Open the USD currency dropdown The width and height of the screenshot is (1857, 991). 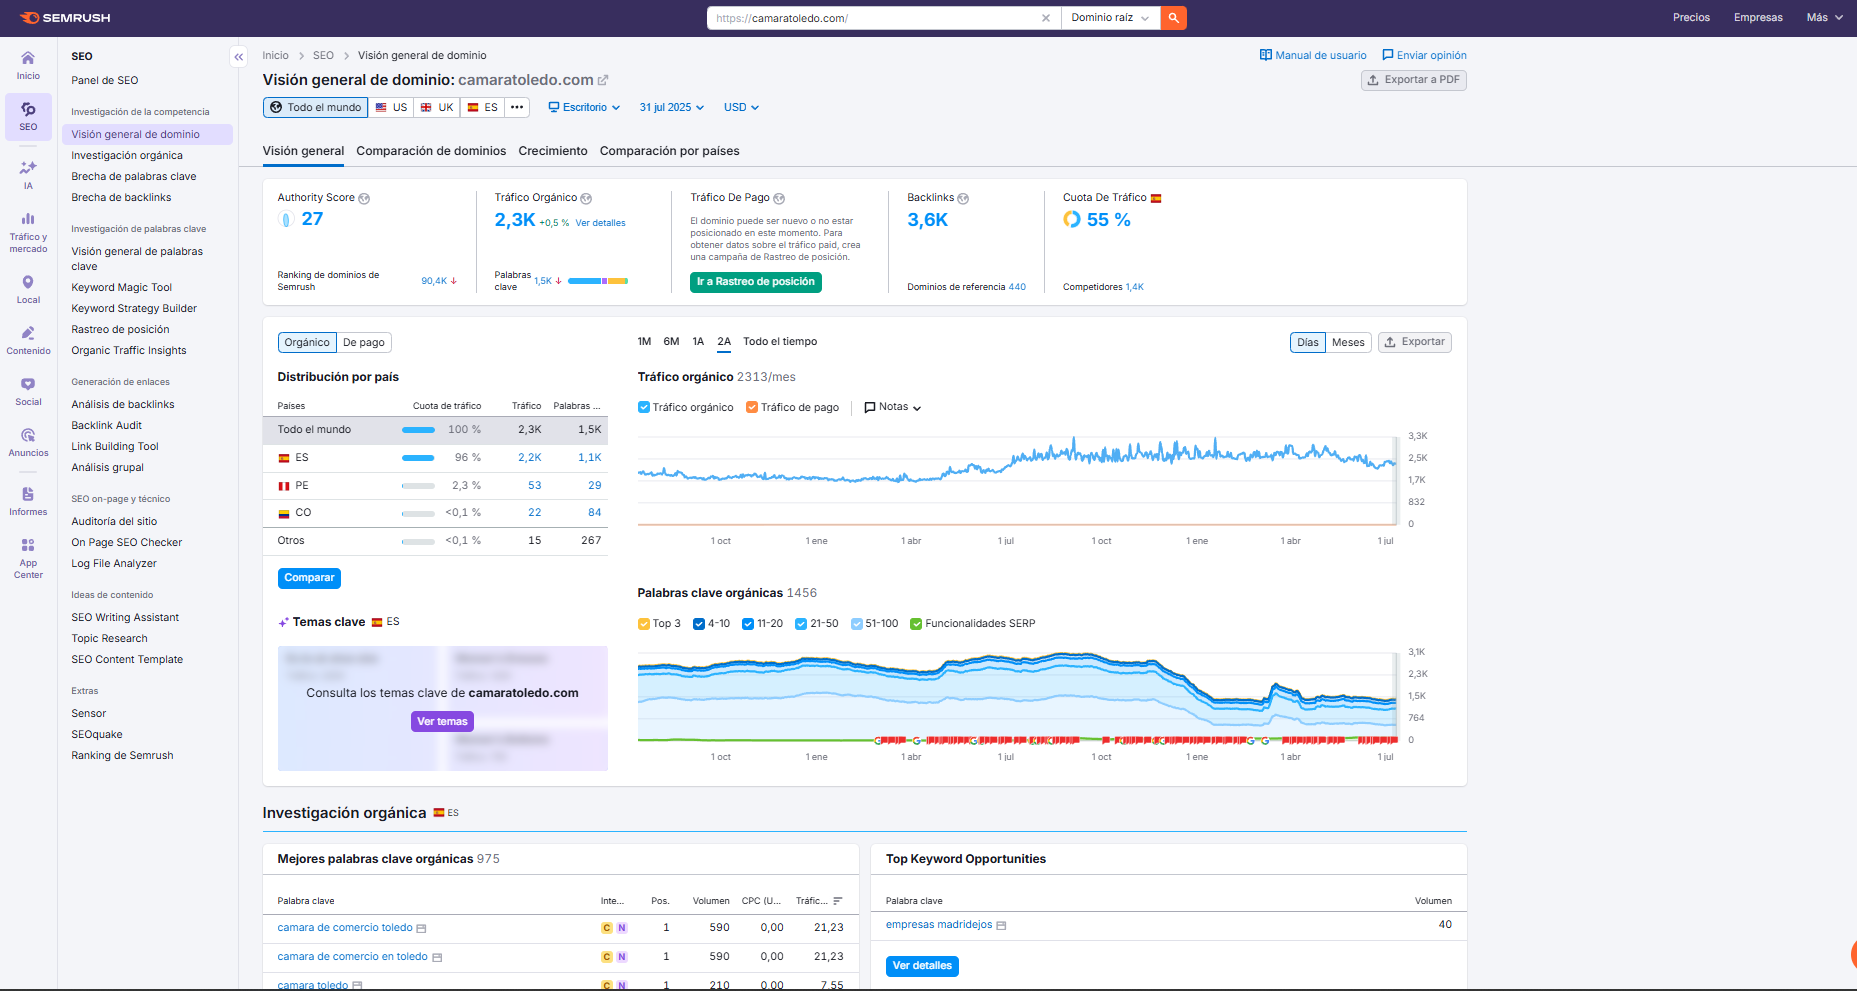tap(741, 108)
